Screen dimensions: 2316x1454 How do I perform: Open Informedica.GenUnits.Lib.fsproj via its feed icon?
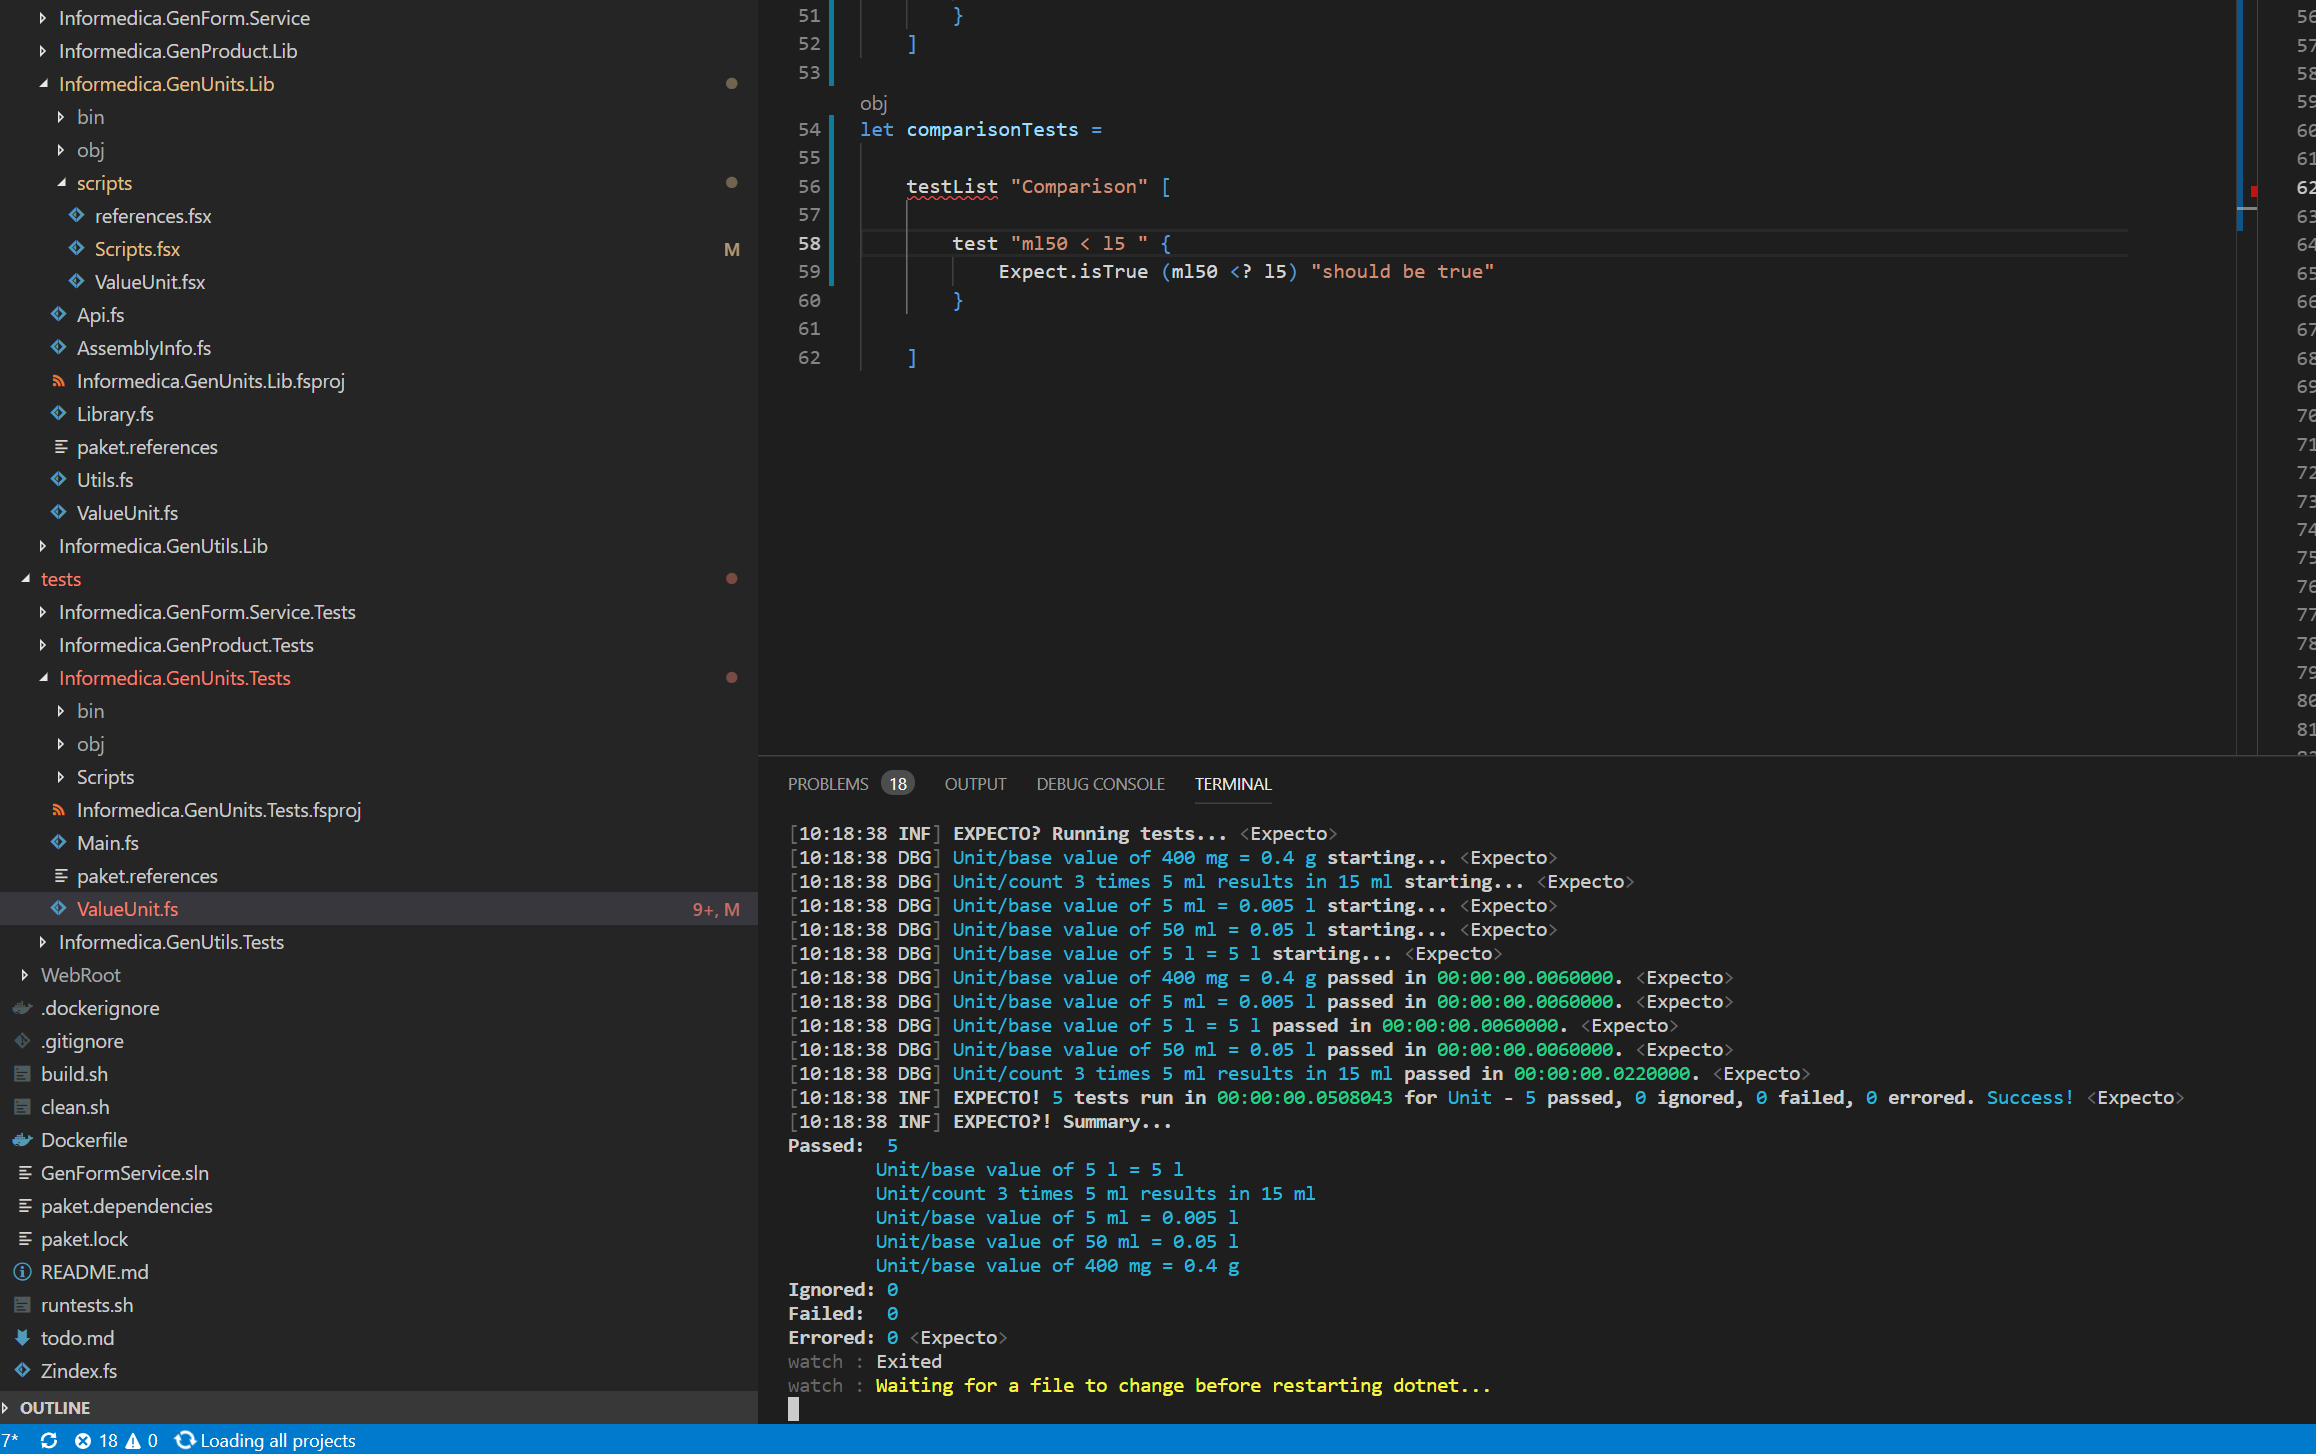tap(58, 381)
